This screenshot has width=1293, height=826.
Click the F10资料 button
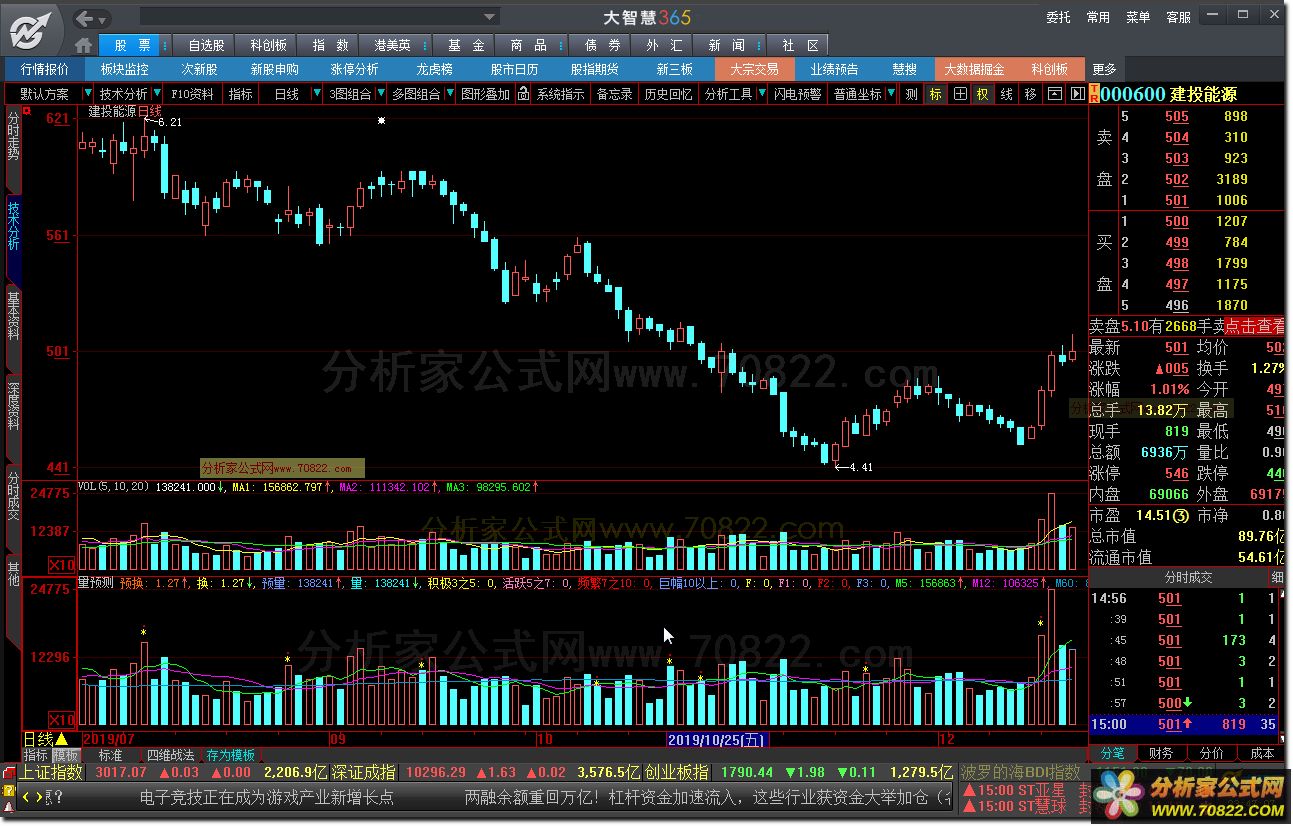[192, 94]
